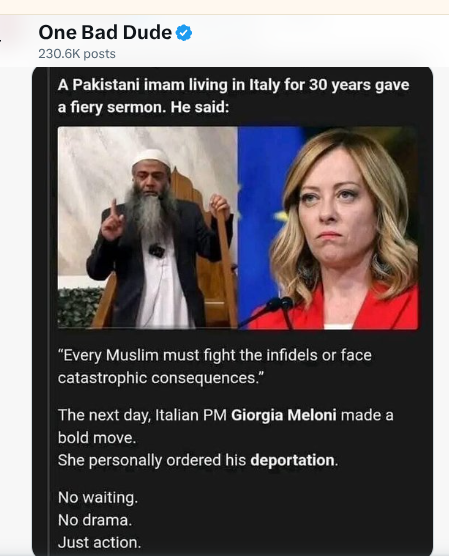
Task: Open the right photo of woman in red
Action: click(328, 227)
